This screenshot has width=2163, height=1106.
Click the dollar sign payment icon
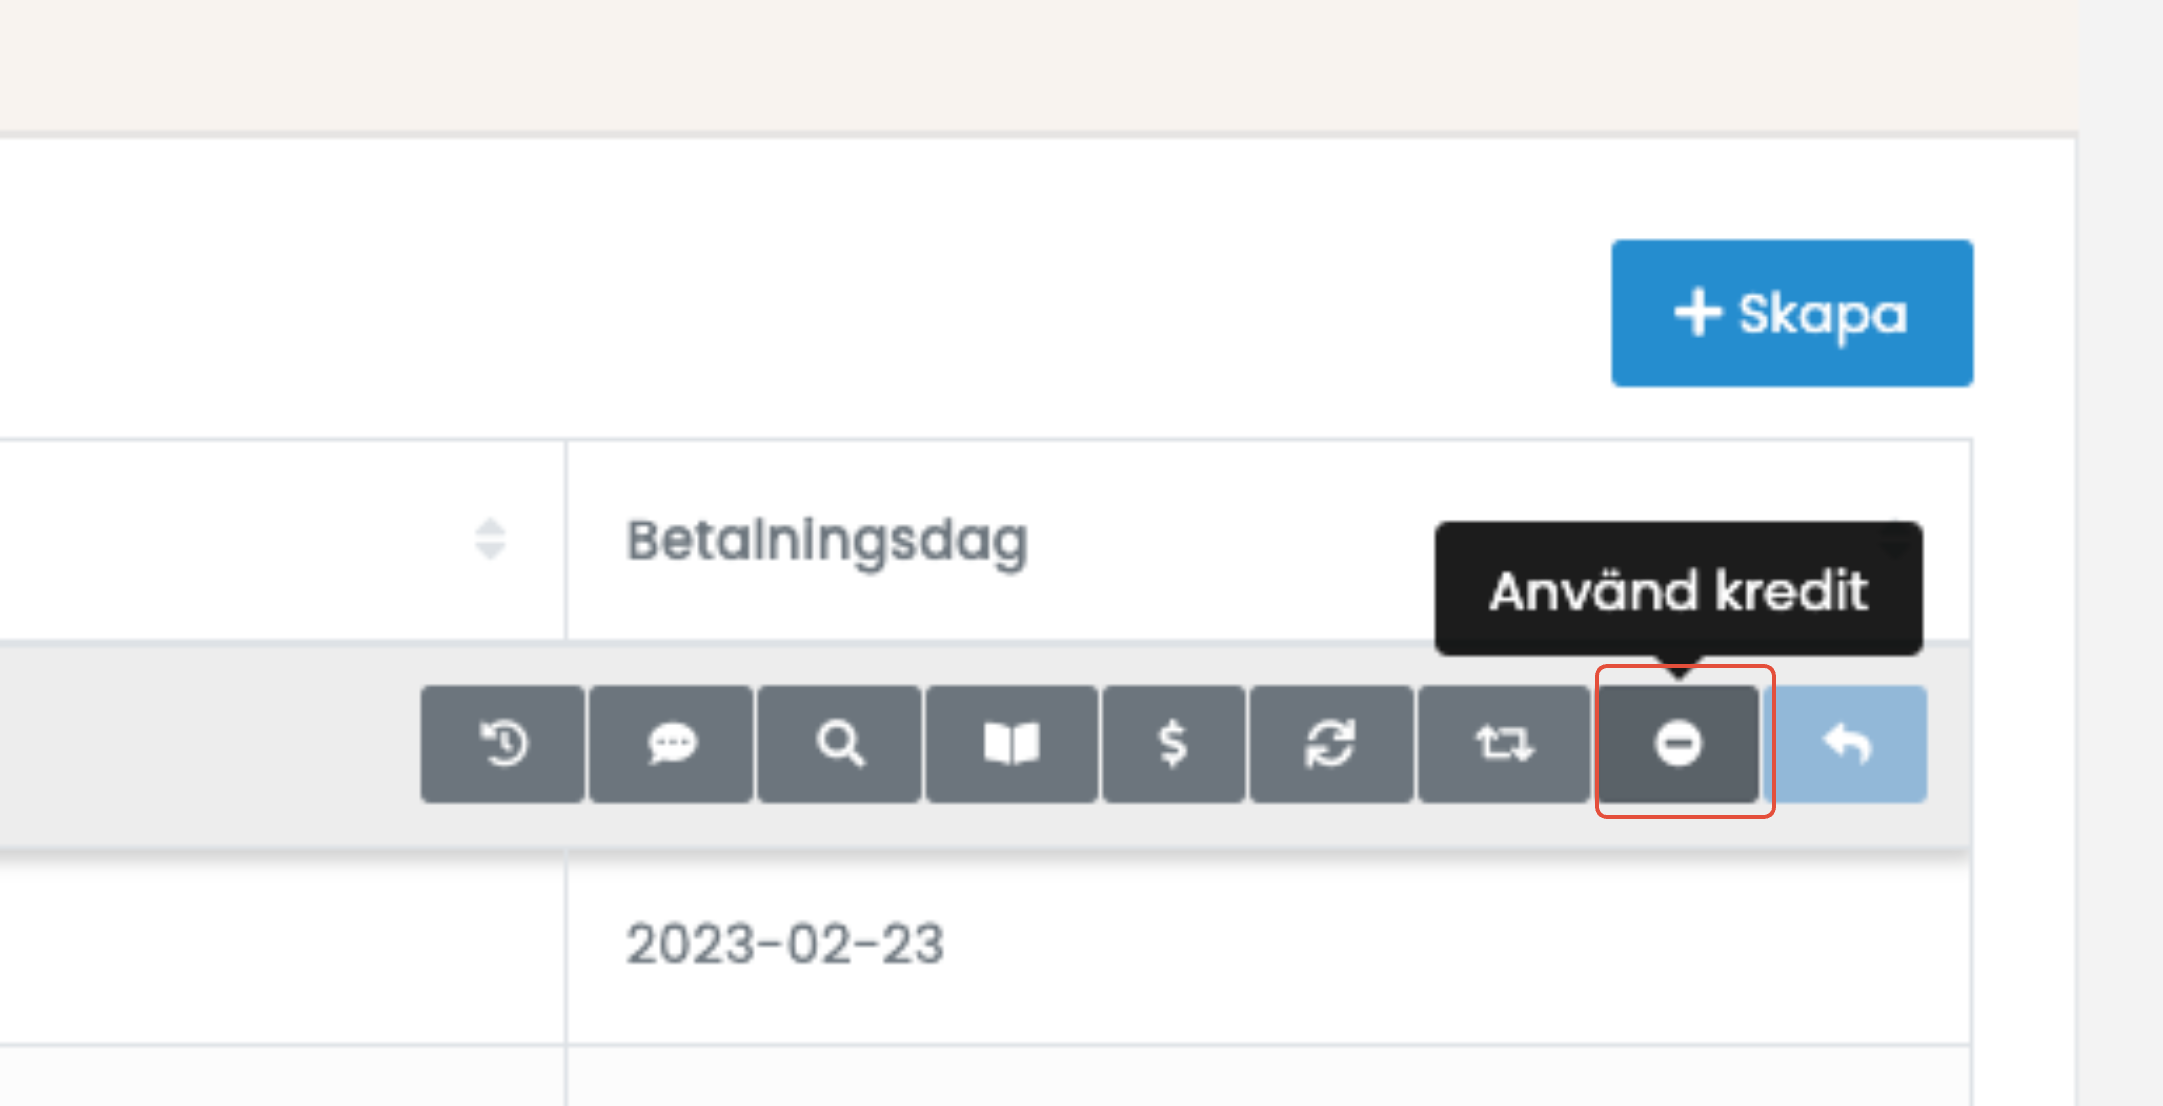click(1173, 744)
